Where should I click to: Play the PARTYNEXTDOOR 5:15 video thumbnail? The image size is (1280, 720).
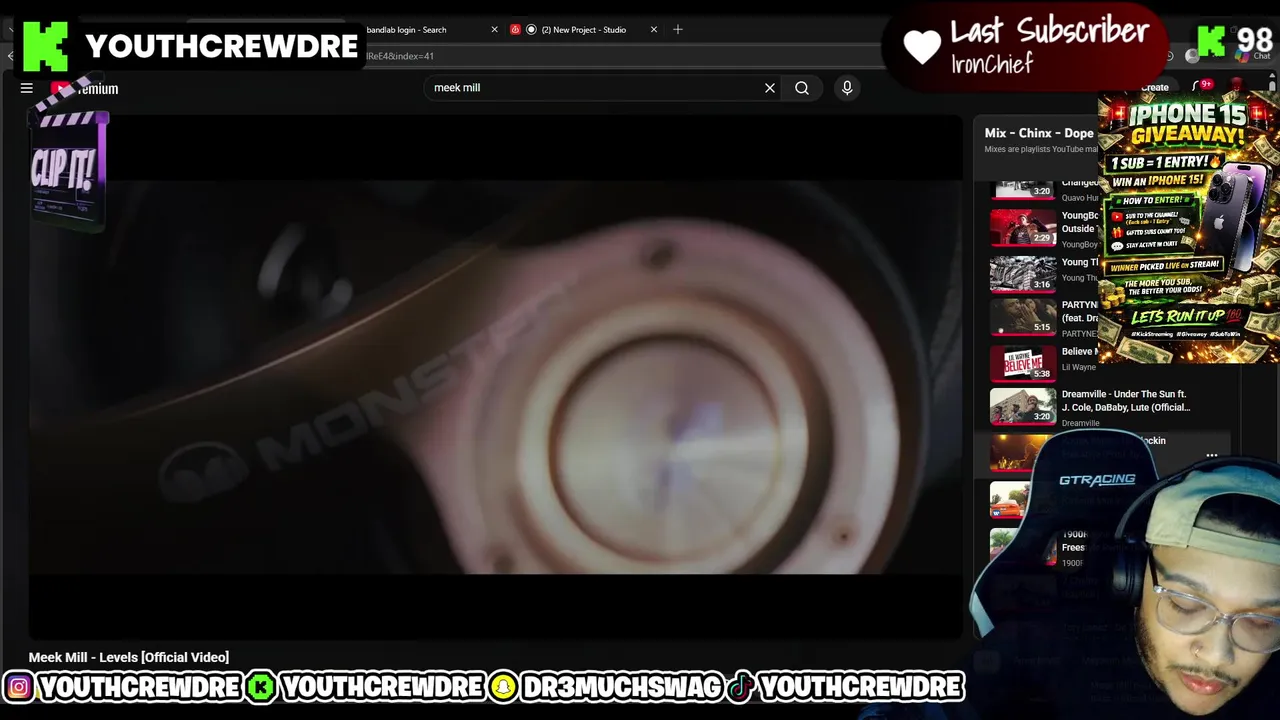point(1023,317)
